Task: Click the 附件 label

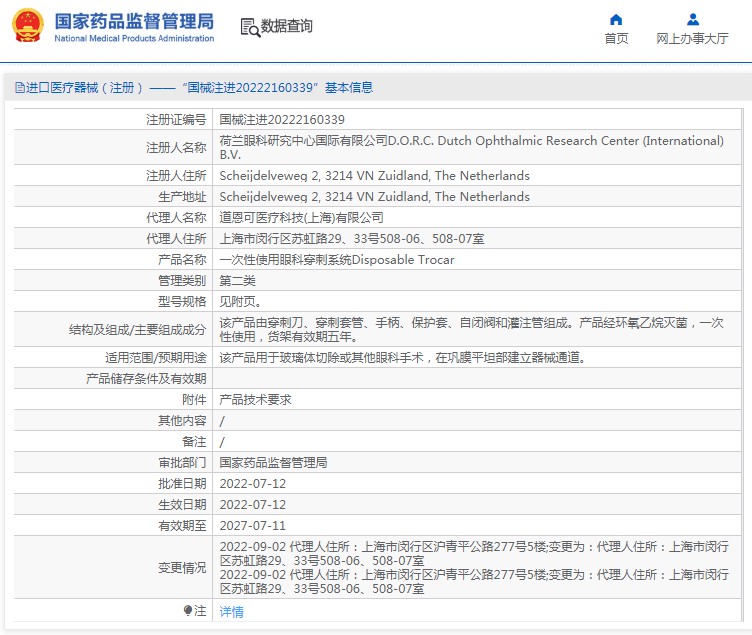Action: (x=194, y=400)
